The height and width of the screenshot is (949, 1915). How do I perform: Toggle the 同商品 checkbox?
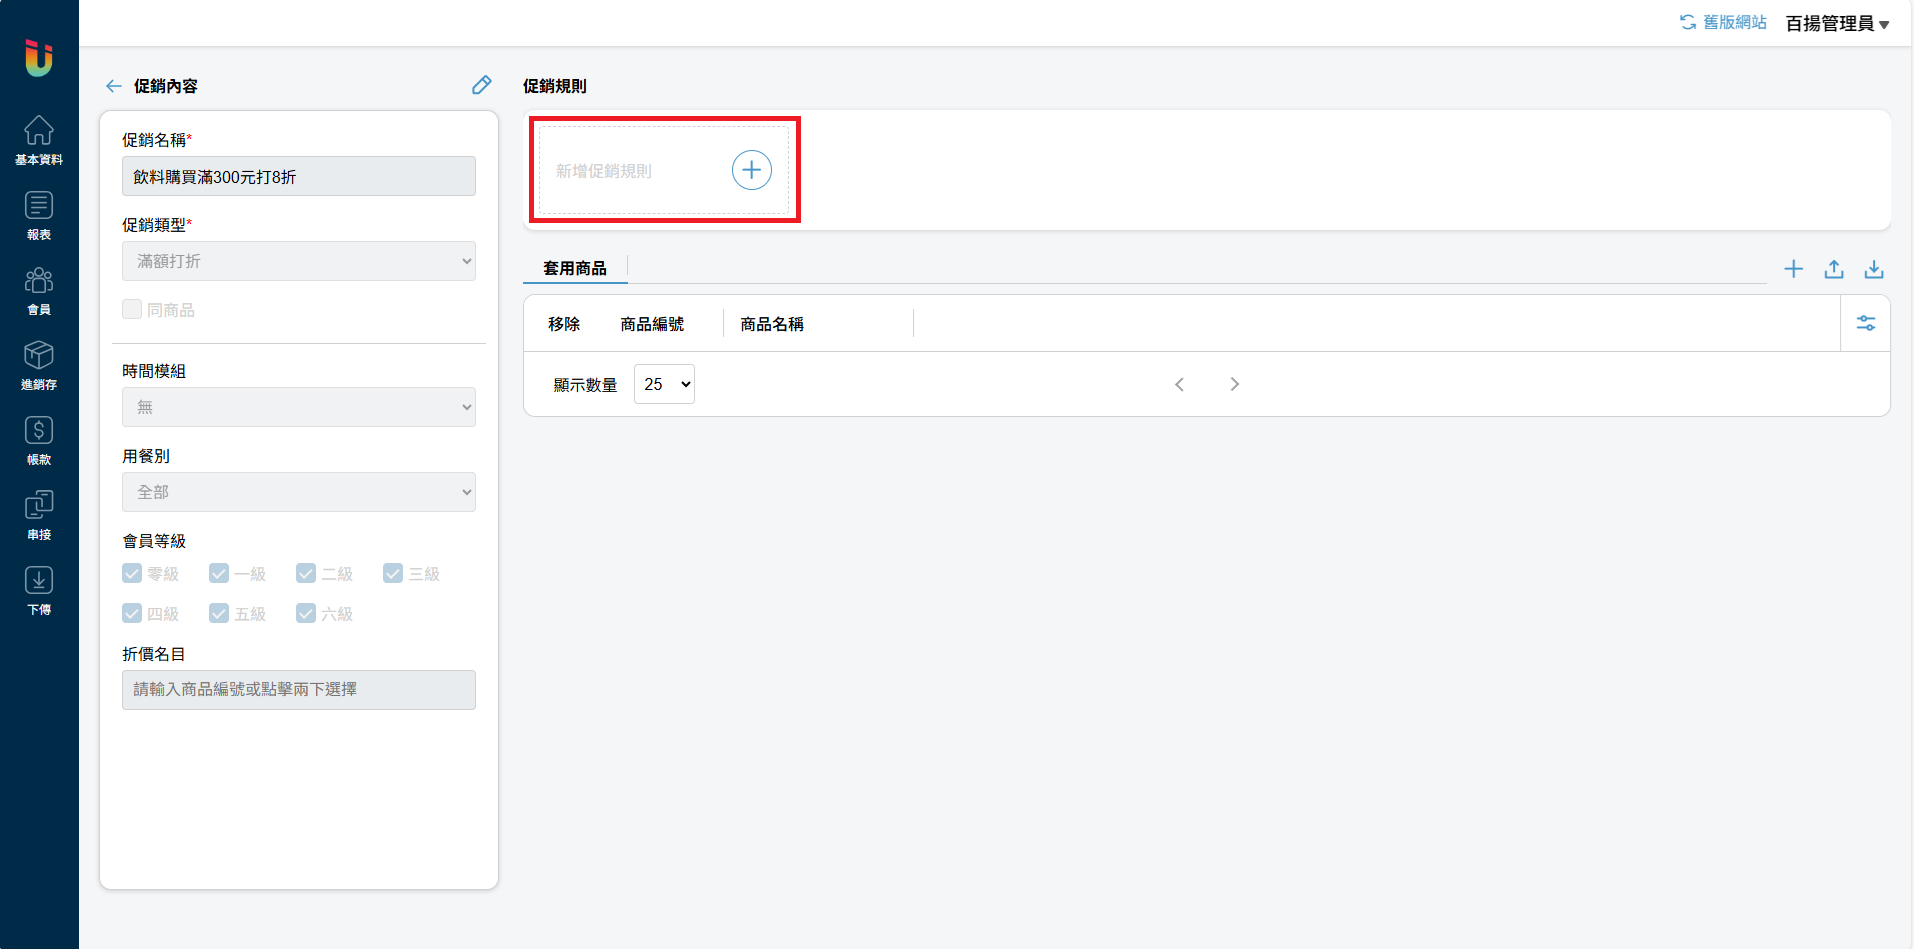132,310
